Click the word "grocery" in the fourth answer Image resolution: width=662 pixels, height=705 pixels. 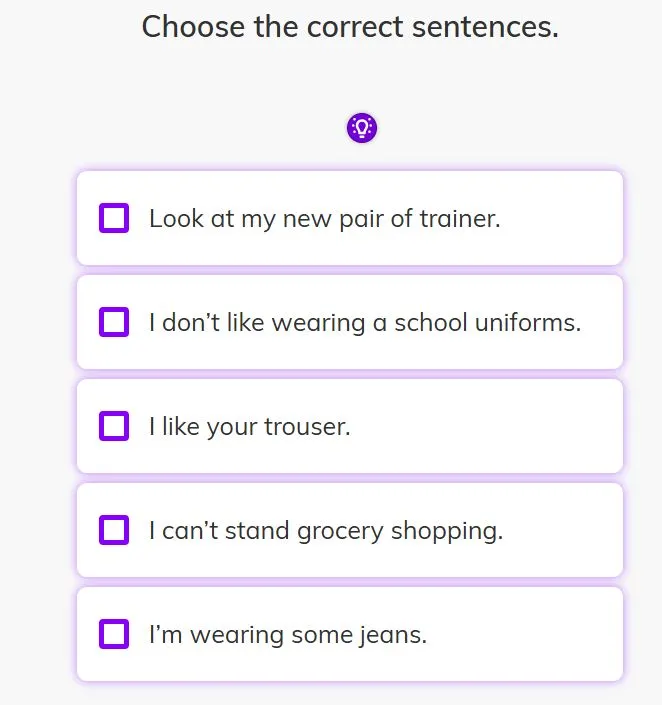pyautogui.click(x=340, y=531)
